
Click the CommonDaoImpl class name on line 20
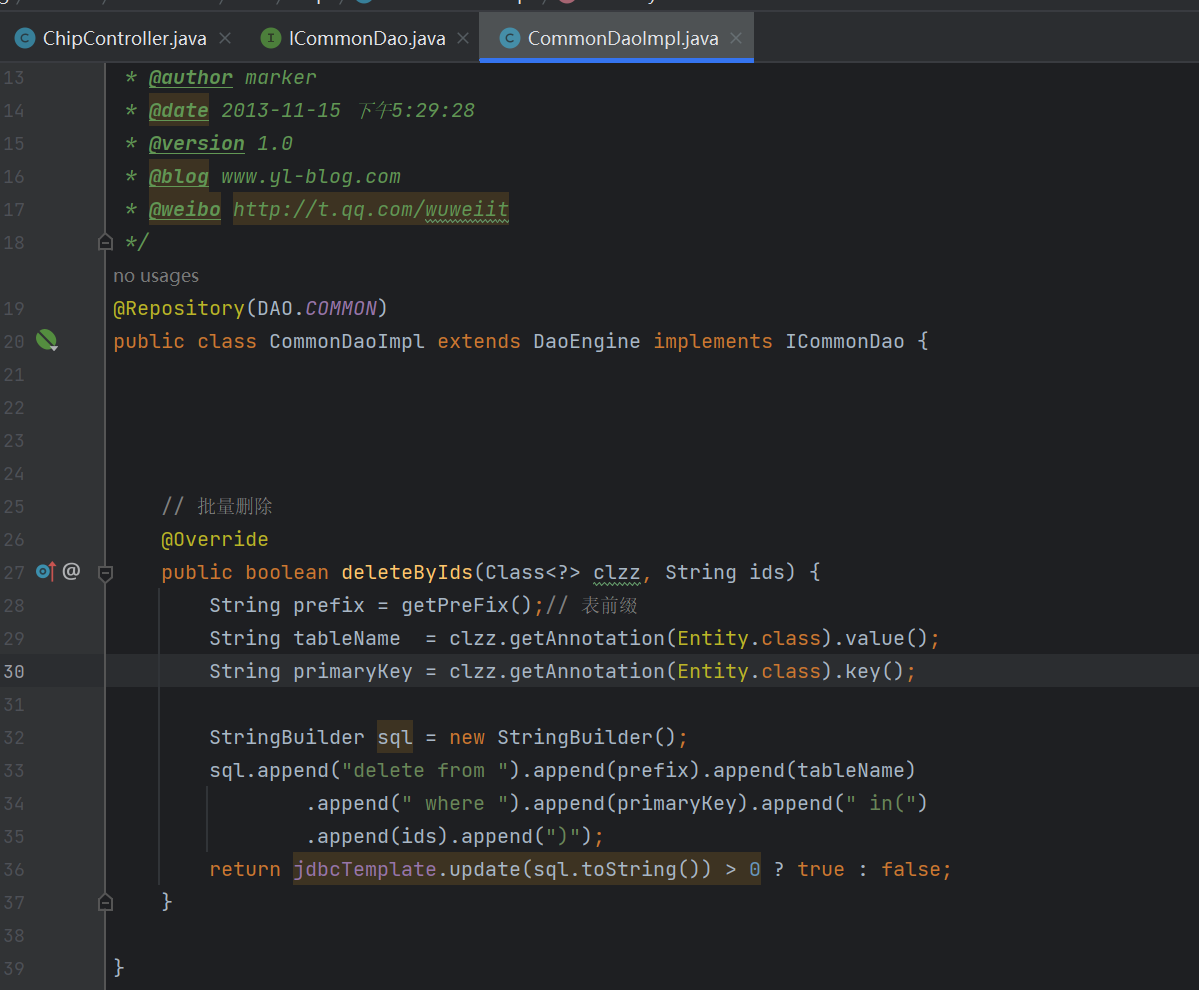[x=346, y=342]
